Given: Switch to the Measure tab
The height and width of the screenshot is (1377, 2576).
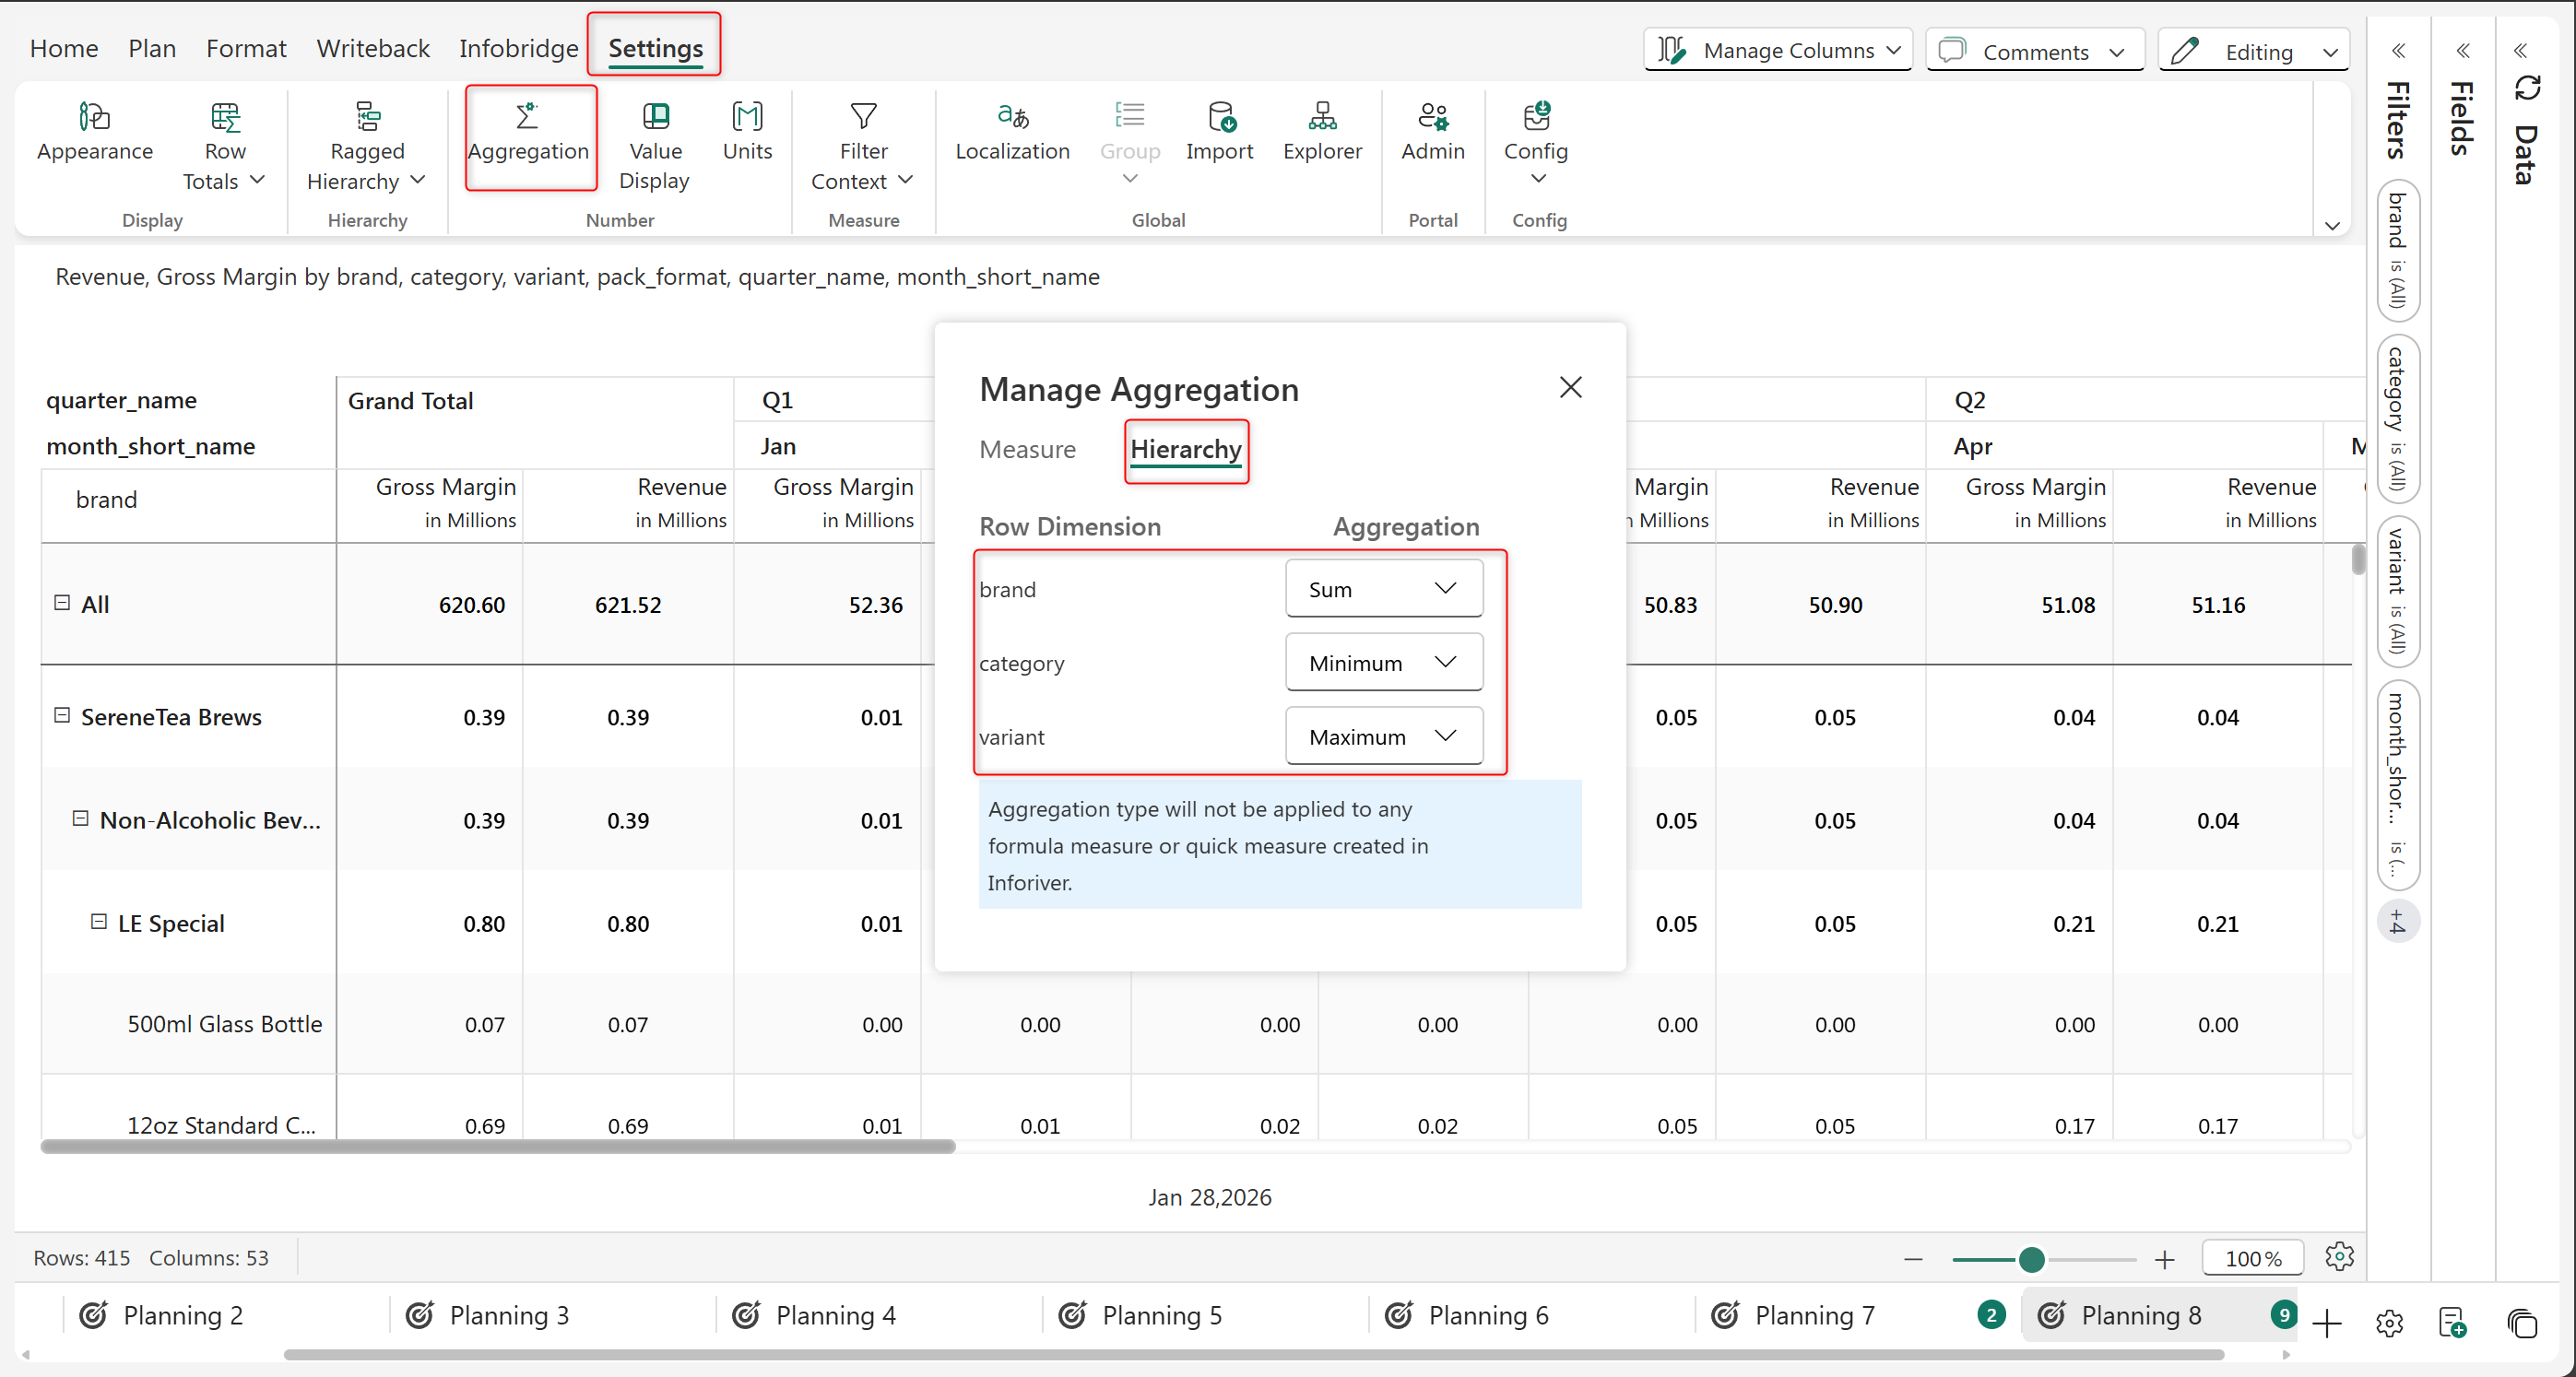Looking at the screenshot, I should (1027, 449).
